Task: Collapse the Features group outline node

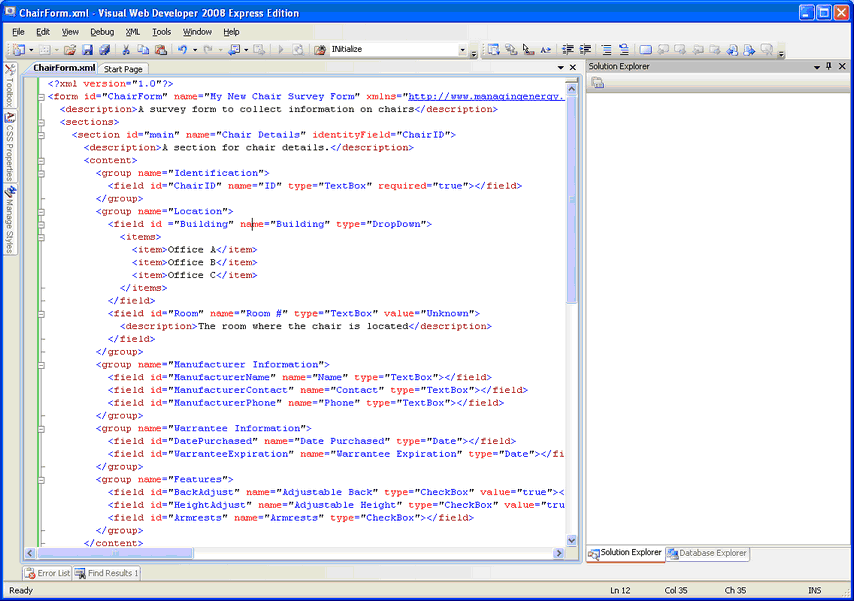Action: [41, 480]
